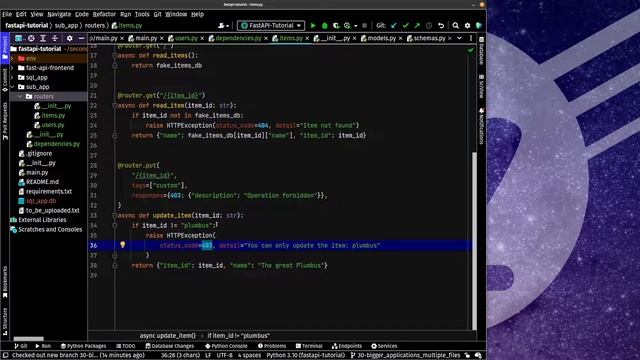Rollback changes with undo arrow icon
Screen dimensions: 640x360
pos(441,25)
